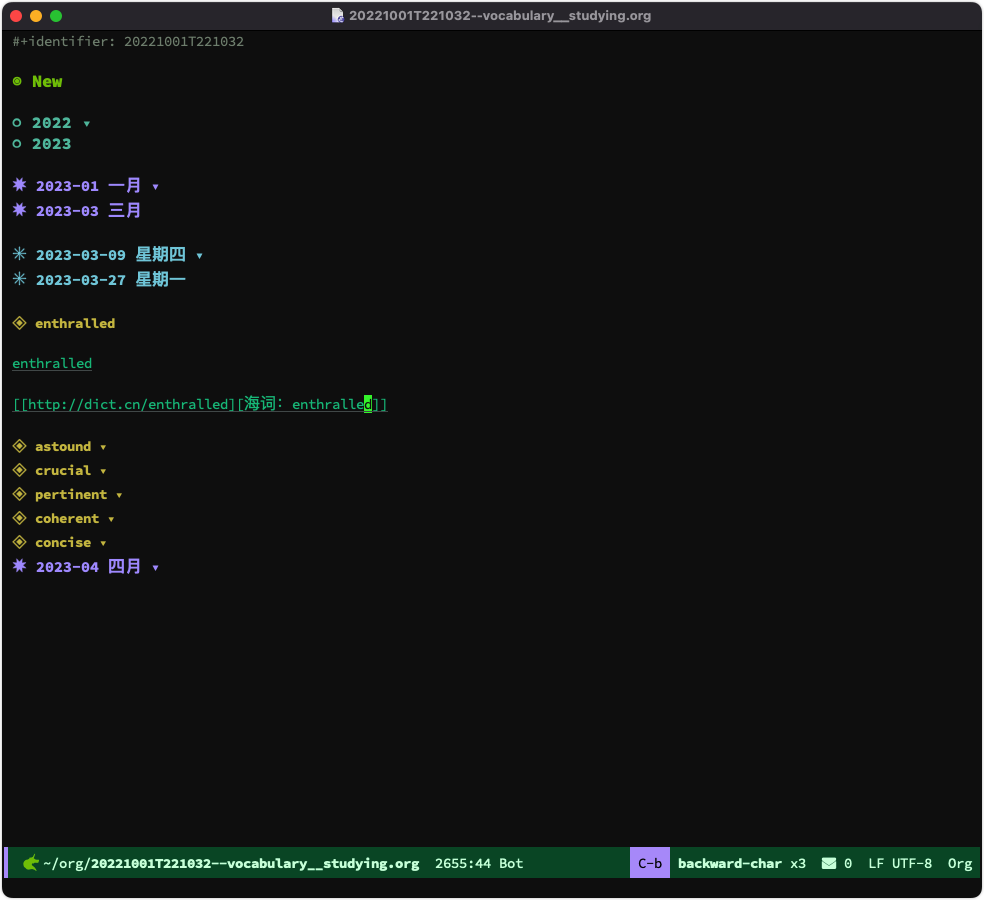Expand the folded 2022 heading arrow
The width and height of the screenshot is (984, 900).
click(x=87, y=124)
